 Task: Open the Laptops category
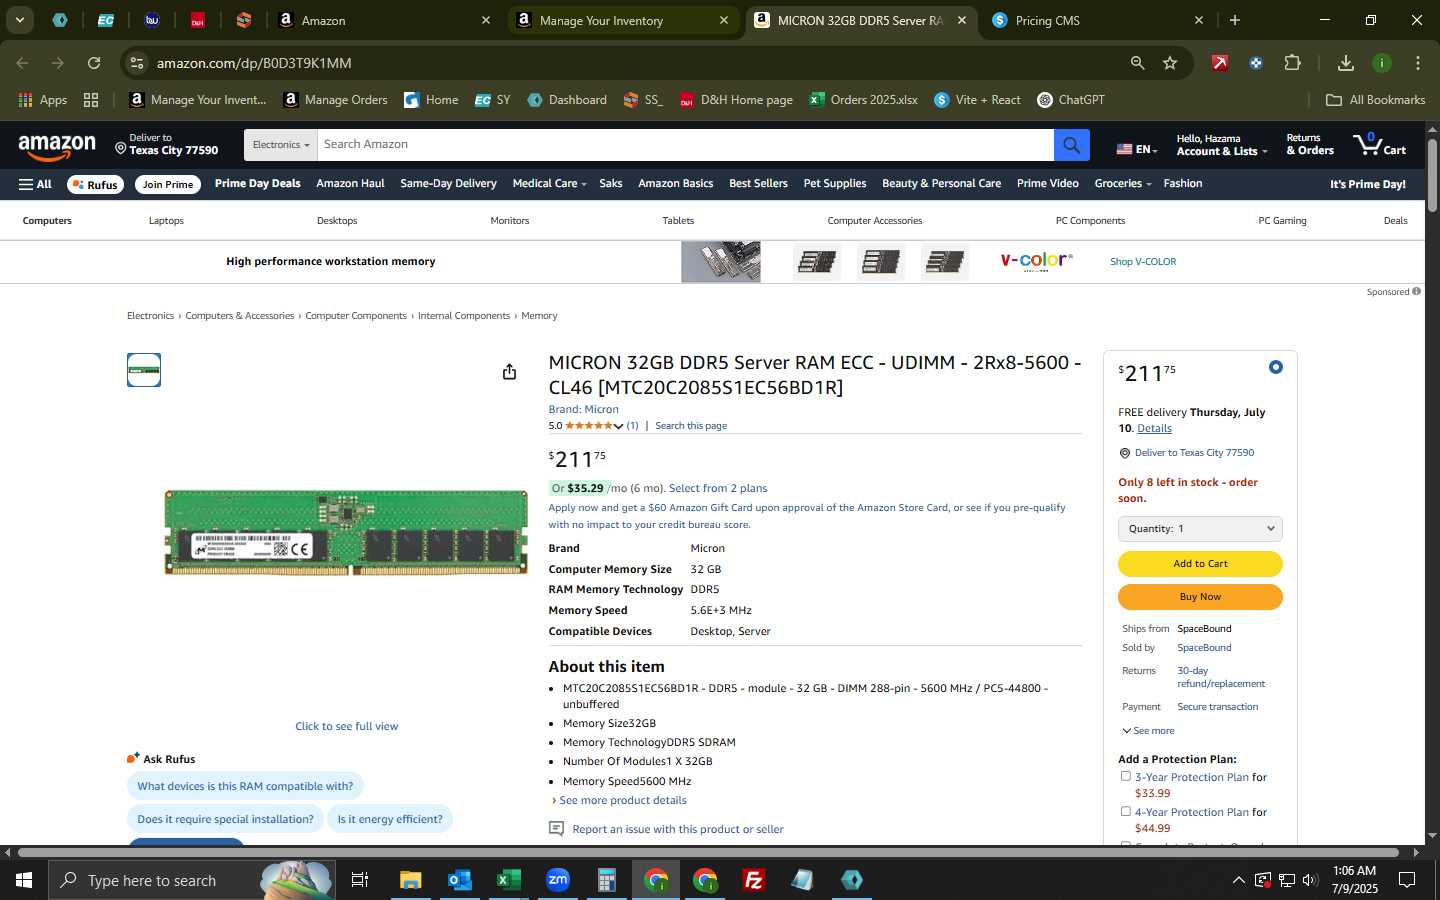pos(166,220)
